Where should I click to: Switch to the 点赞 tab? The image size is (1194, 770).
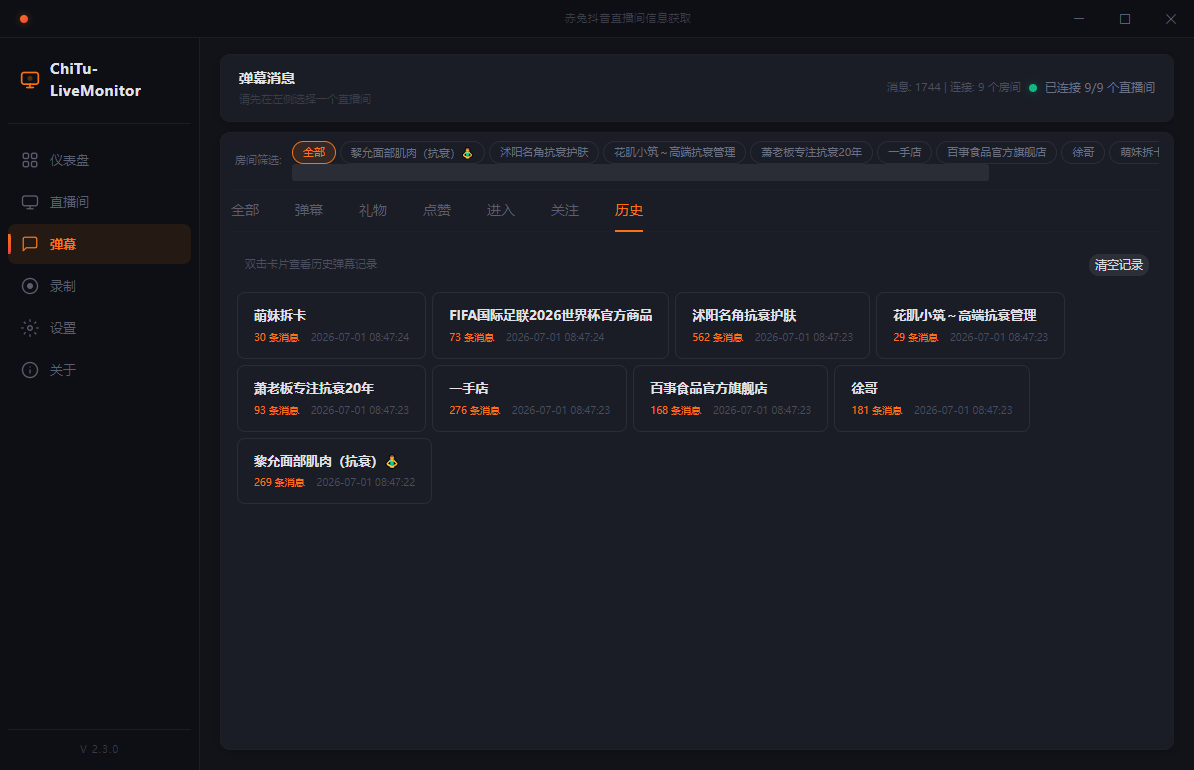437,210
